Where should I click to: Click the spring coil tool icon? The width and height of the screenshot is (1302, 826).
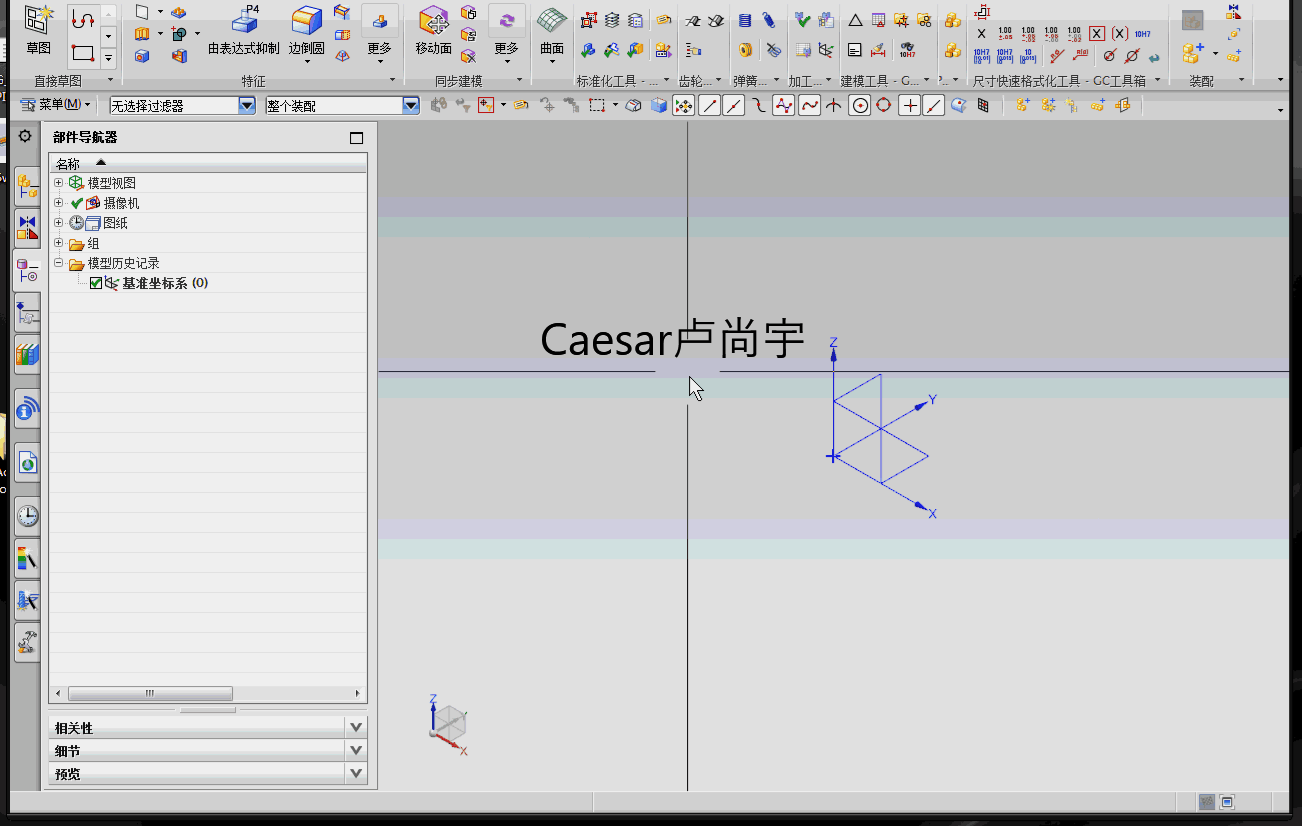[x=744, y=20]
